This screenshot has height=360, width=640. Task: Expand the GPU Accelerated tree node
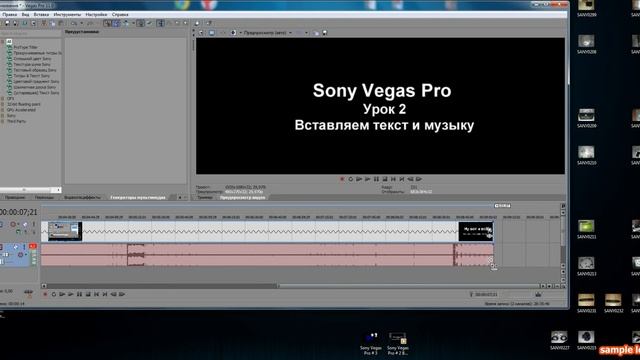(2, 110)
